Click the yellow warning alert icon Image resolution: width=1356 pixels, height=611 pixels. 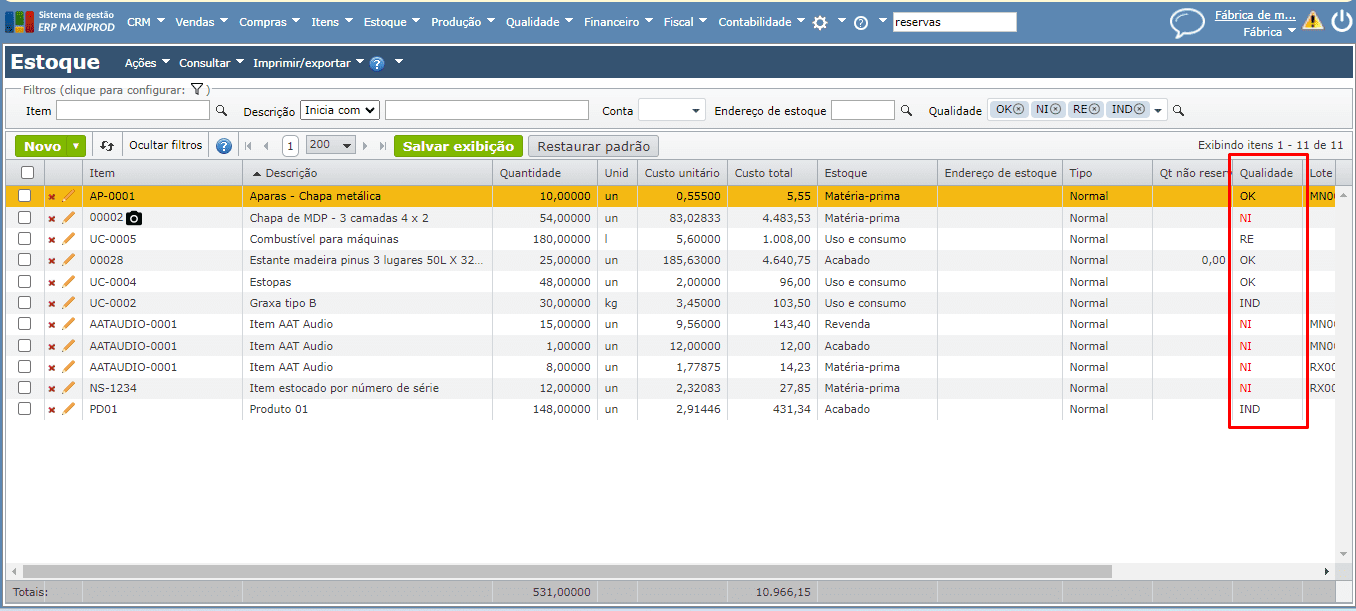click(1312, 20)
